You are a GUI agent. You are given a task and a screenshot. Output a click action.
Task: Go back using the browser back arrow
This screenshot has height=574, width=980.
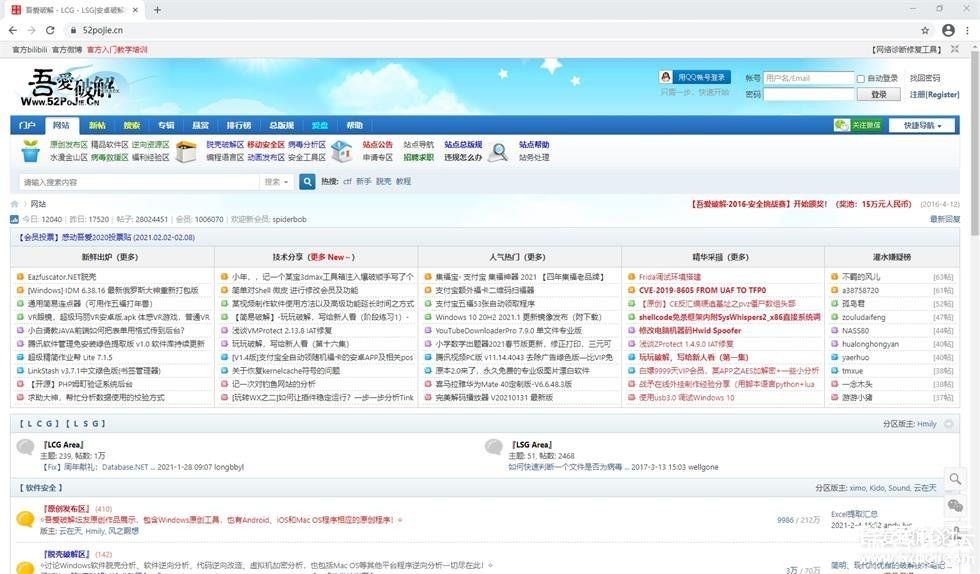[x=12, y=30]
